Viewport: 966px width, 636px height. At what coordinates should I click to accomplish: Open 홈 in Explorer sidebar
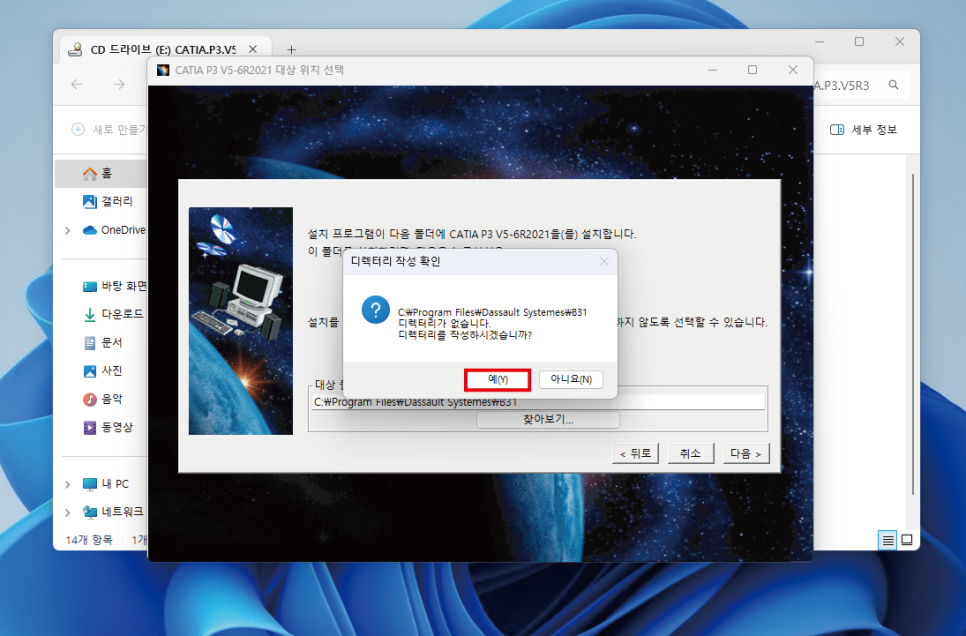(x=102, y=174)
